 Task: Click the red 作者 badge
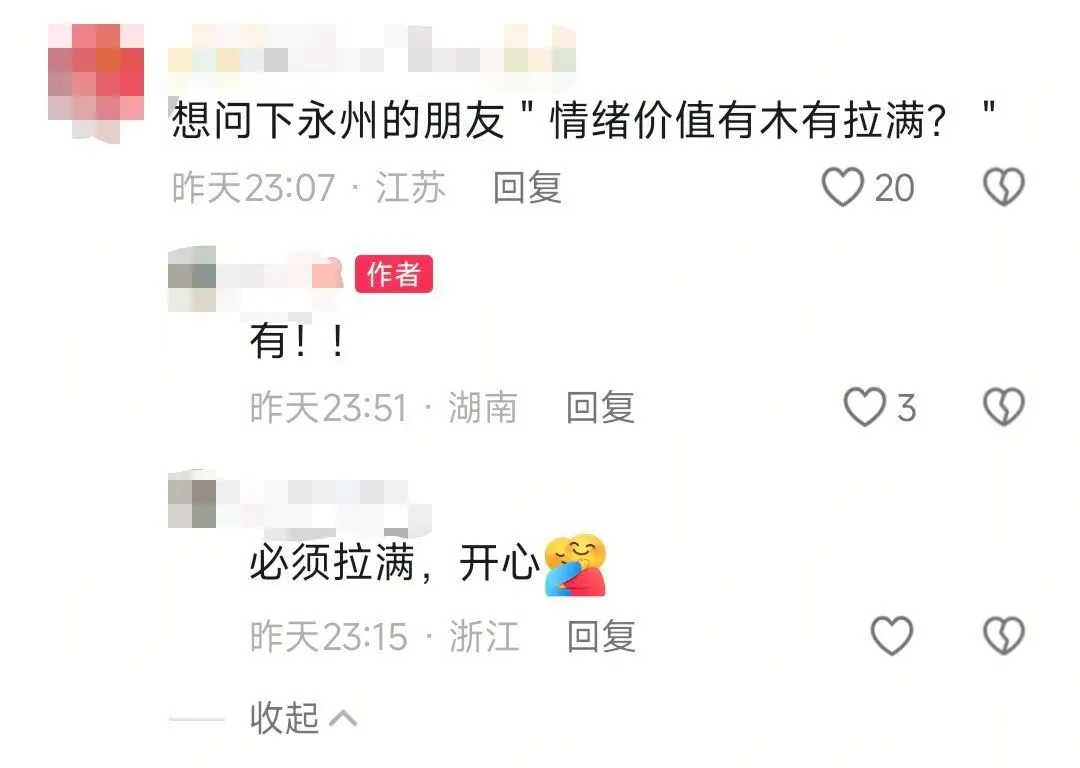tap(393, 274)
